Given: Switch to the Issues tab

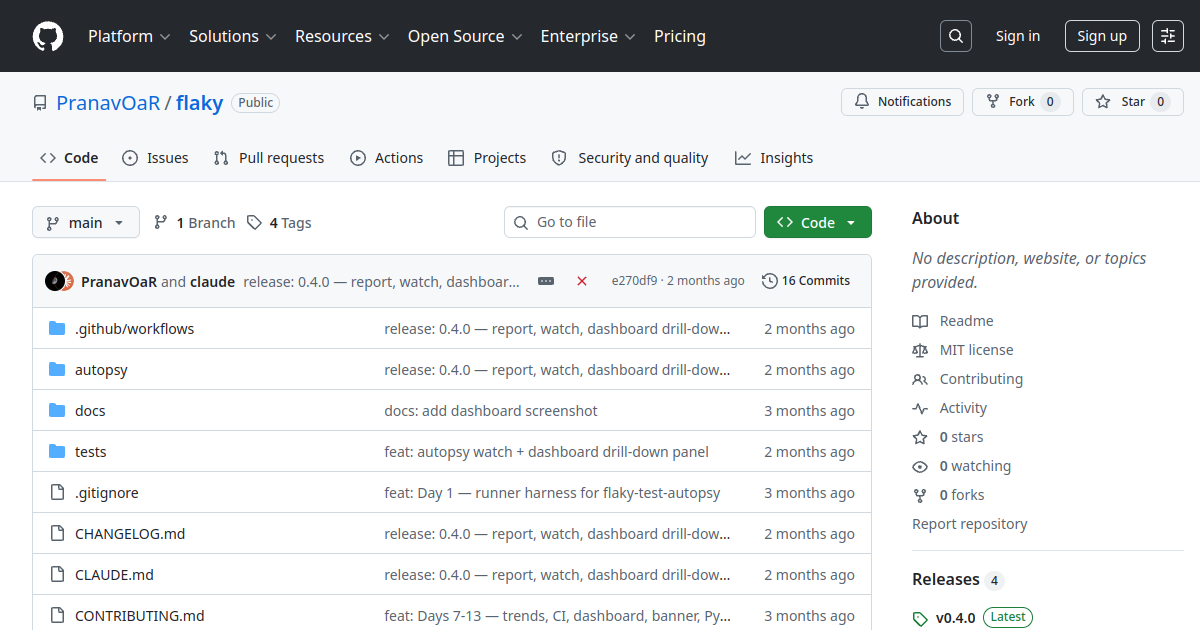Looking at the screenshot, I should (x=155, y=158).
